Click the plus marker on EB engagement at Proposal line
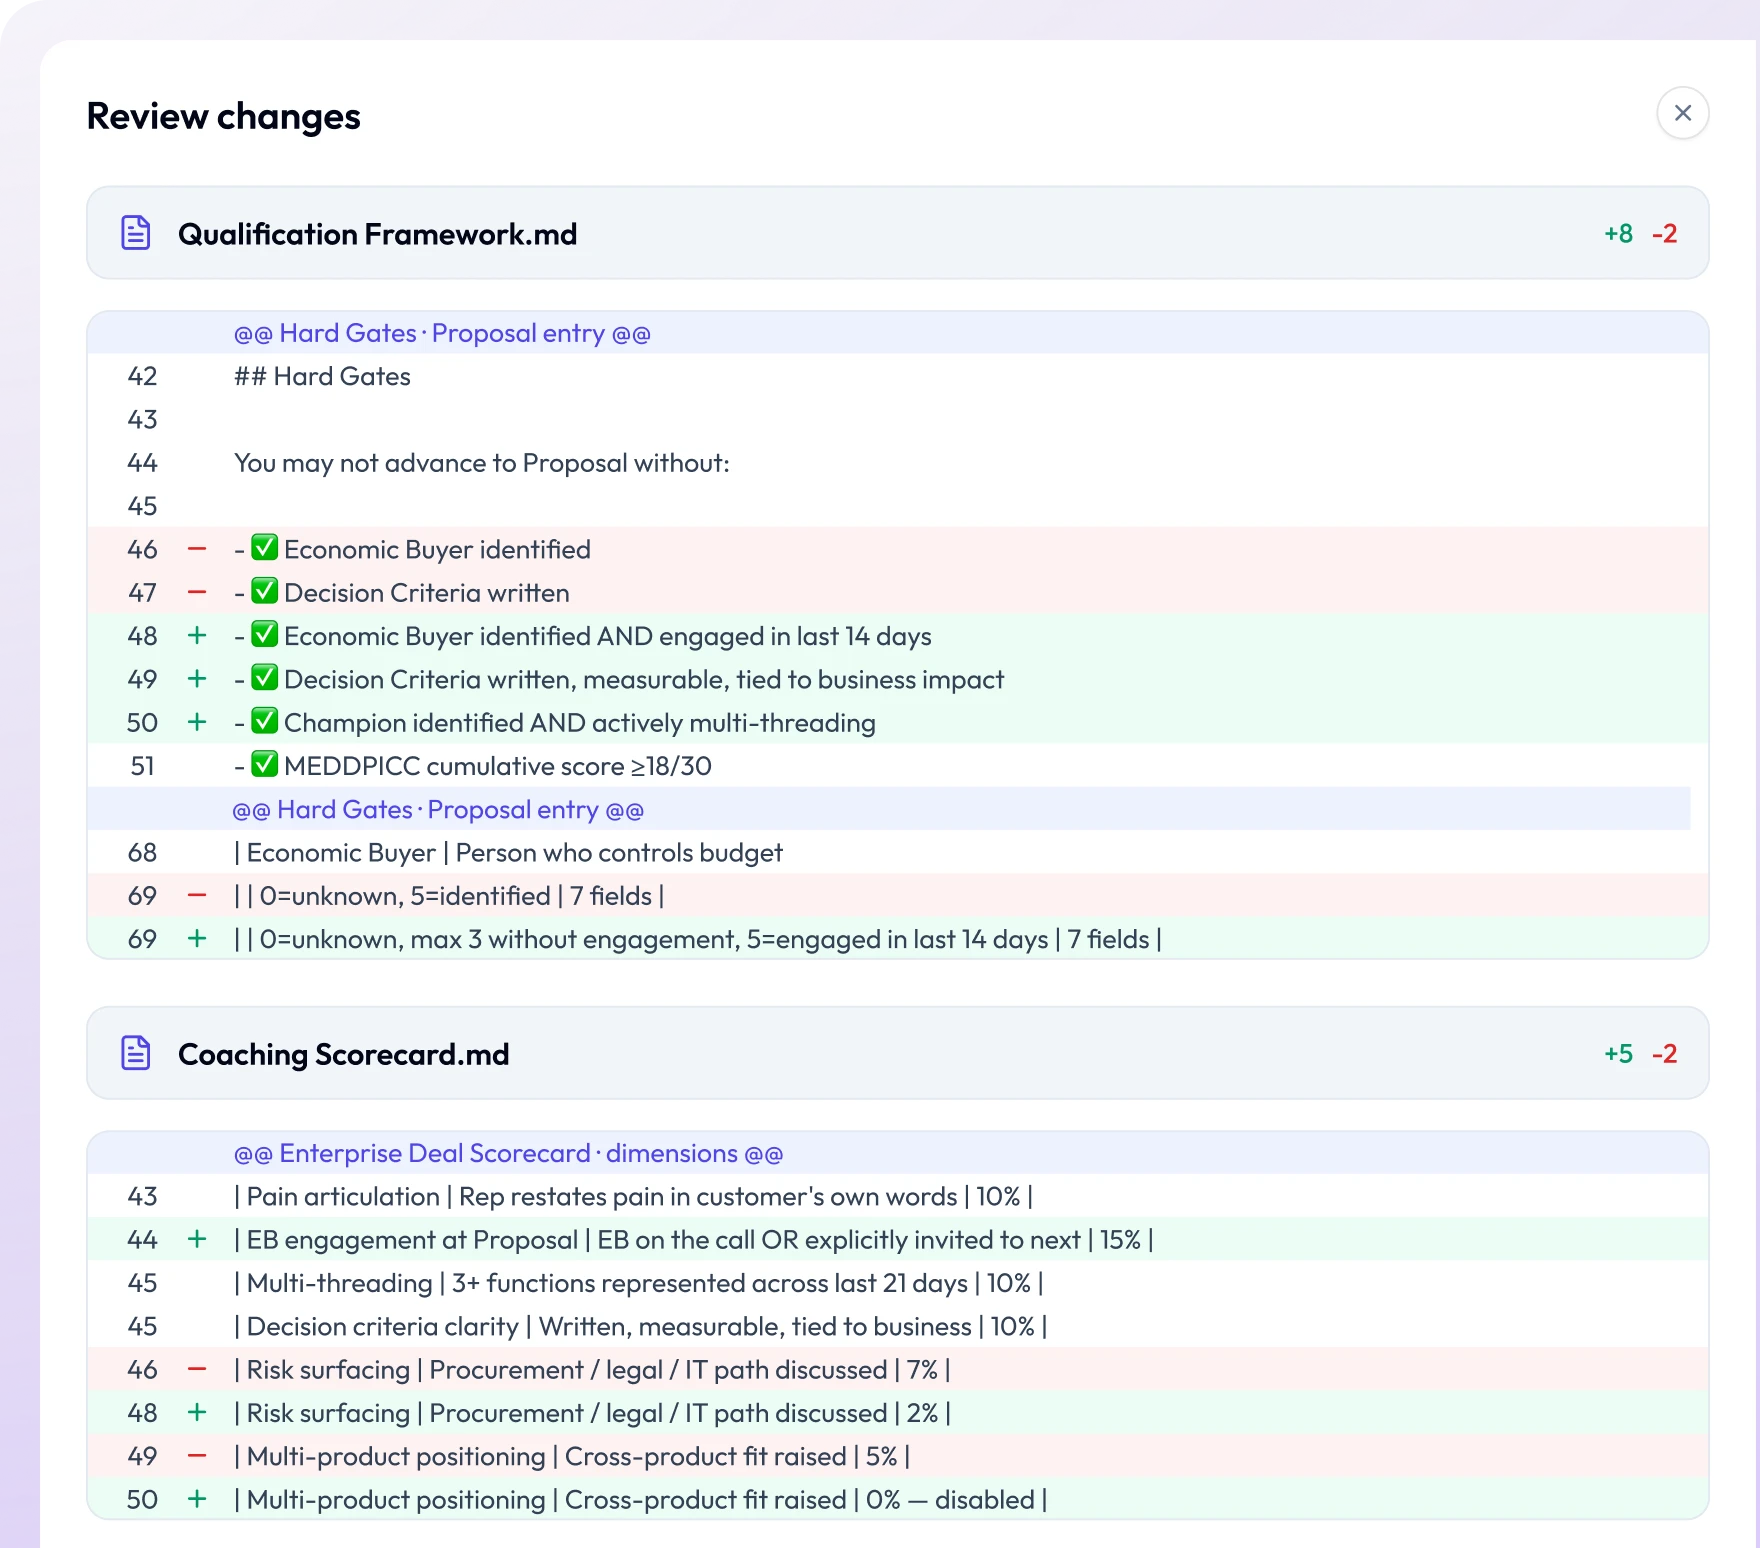 tap(197, 1240)
